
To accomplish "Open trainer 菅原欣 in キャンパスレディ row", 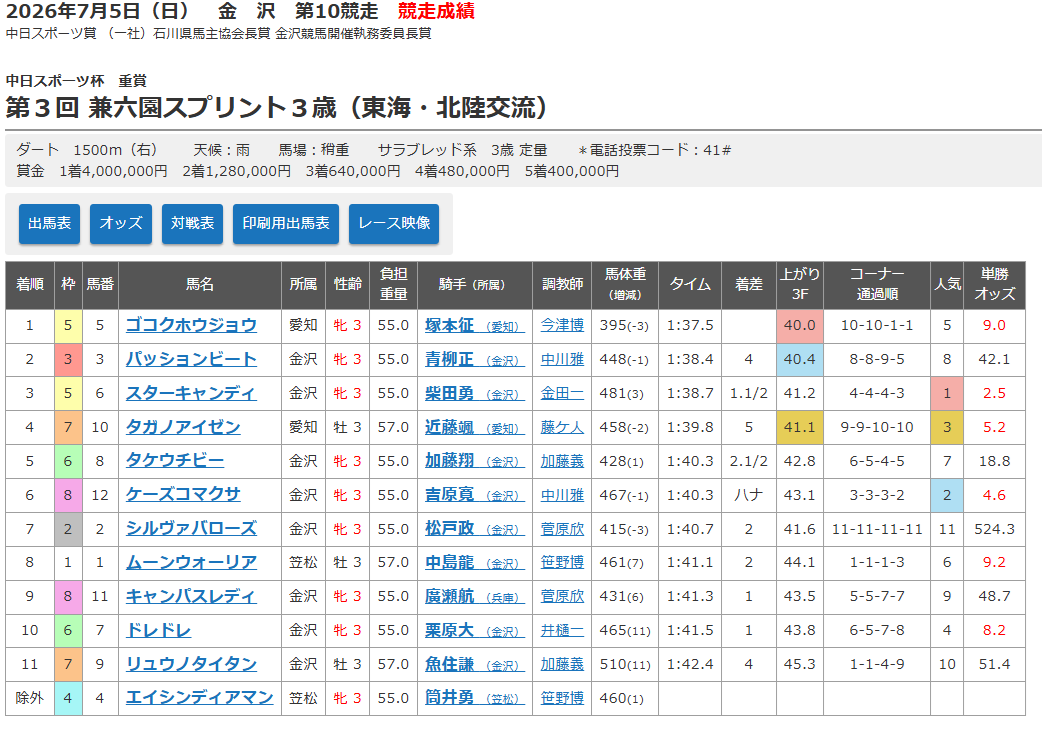I will 562,596.
